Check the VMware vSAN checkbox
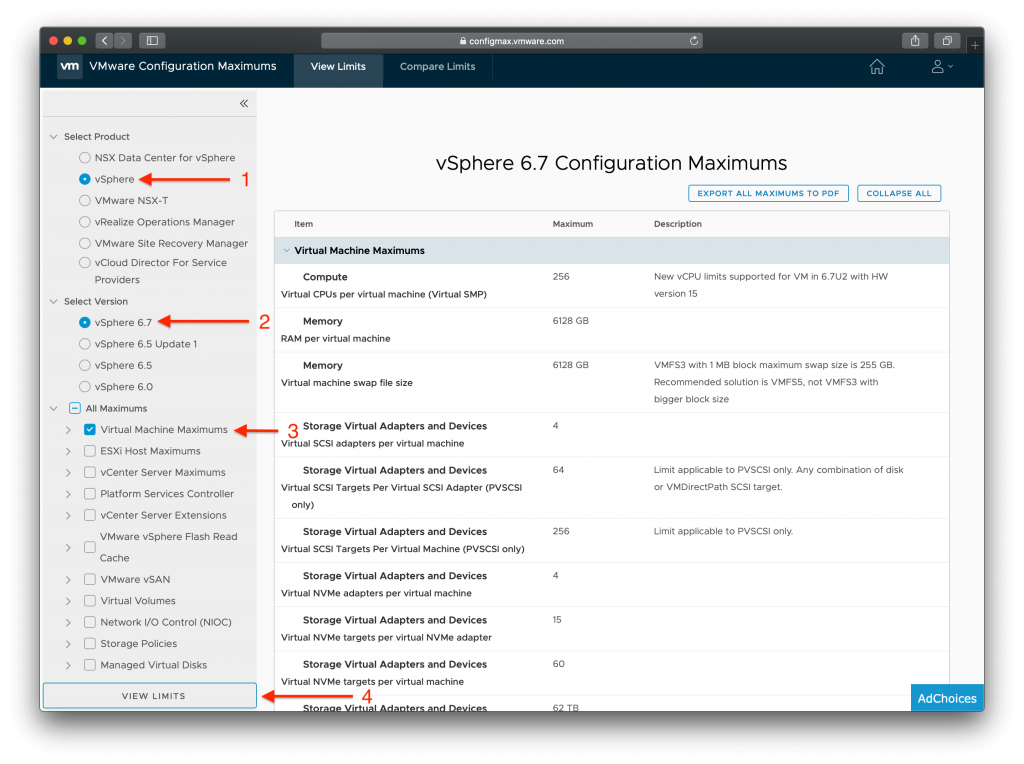The image size is (1024, 764). [89, 579]
